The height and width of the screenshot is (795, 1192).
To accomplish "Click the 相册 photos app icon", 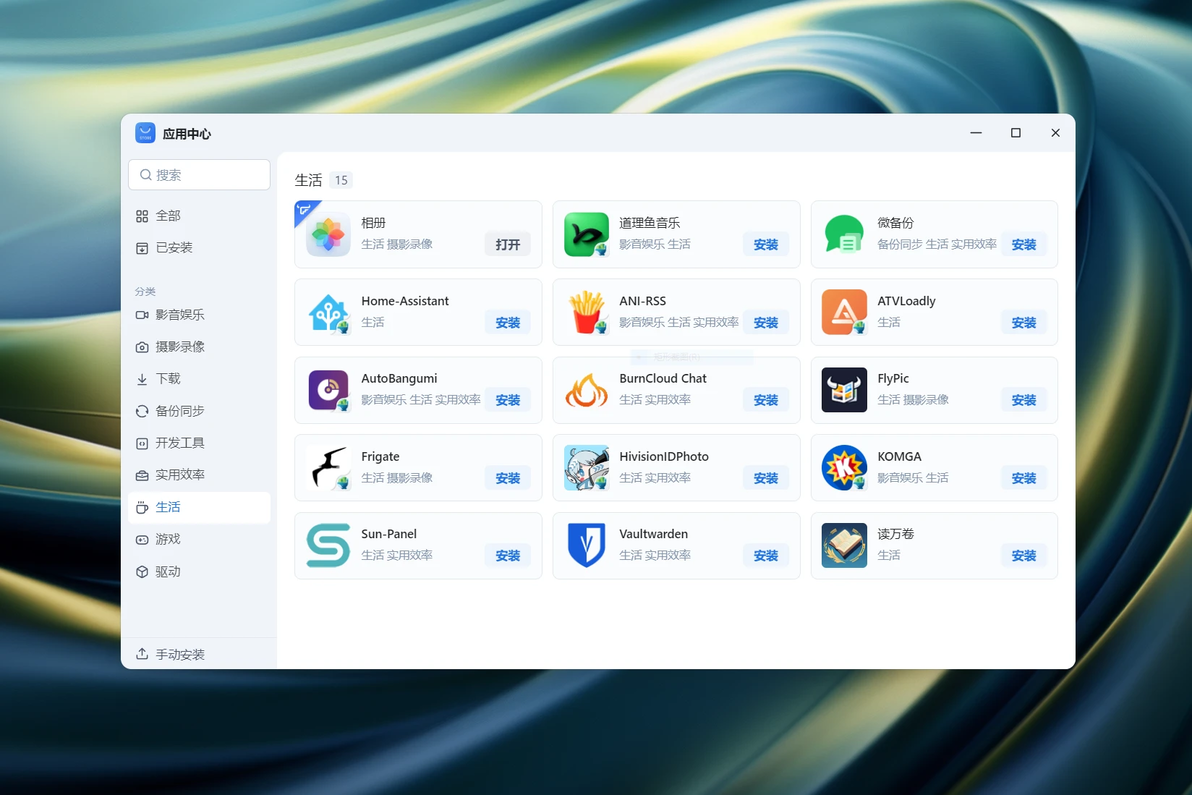I will pos(328,234).
